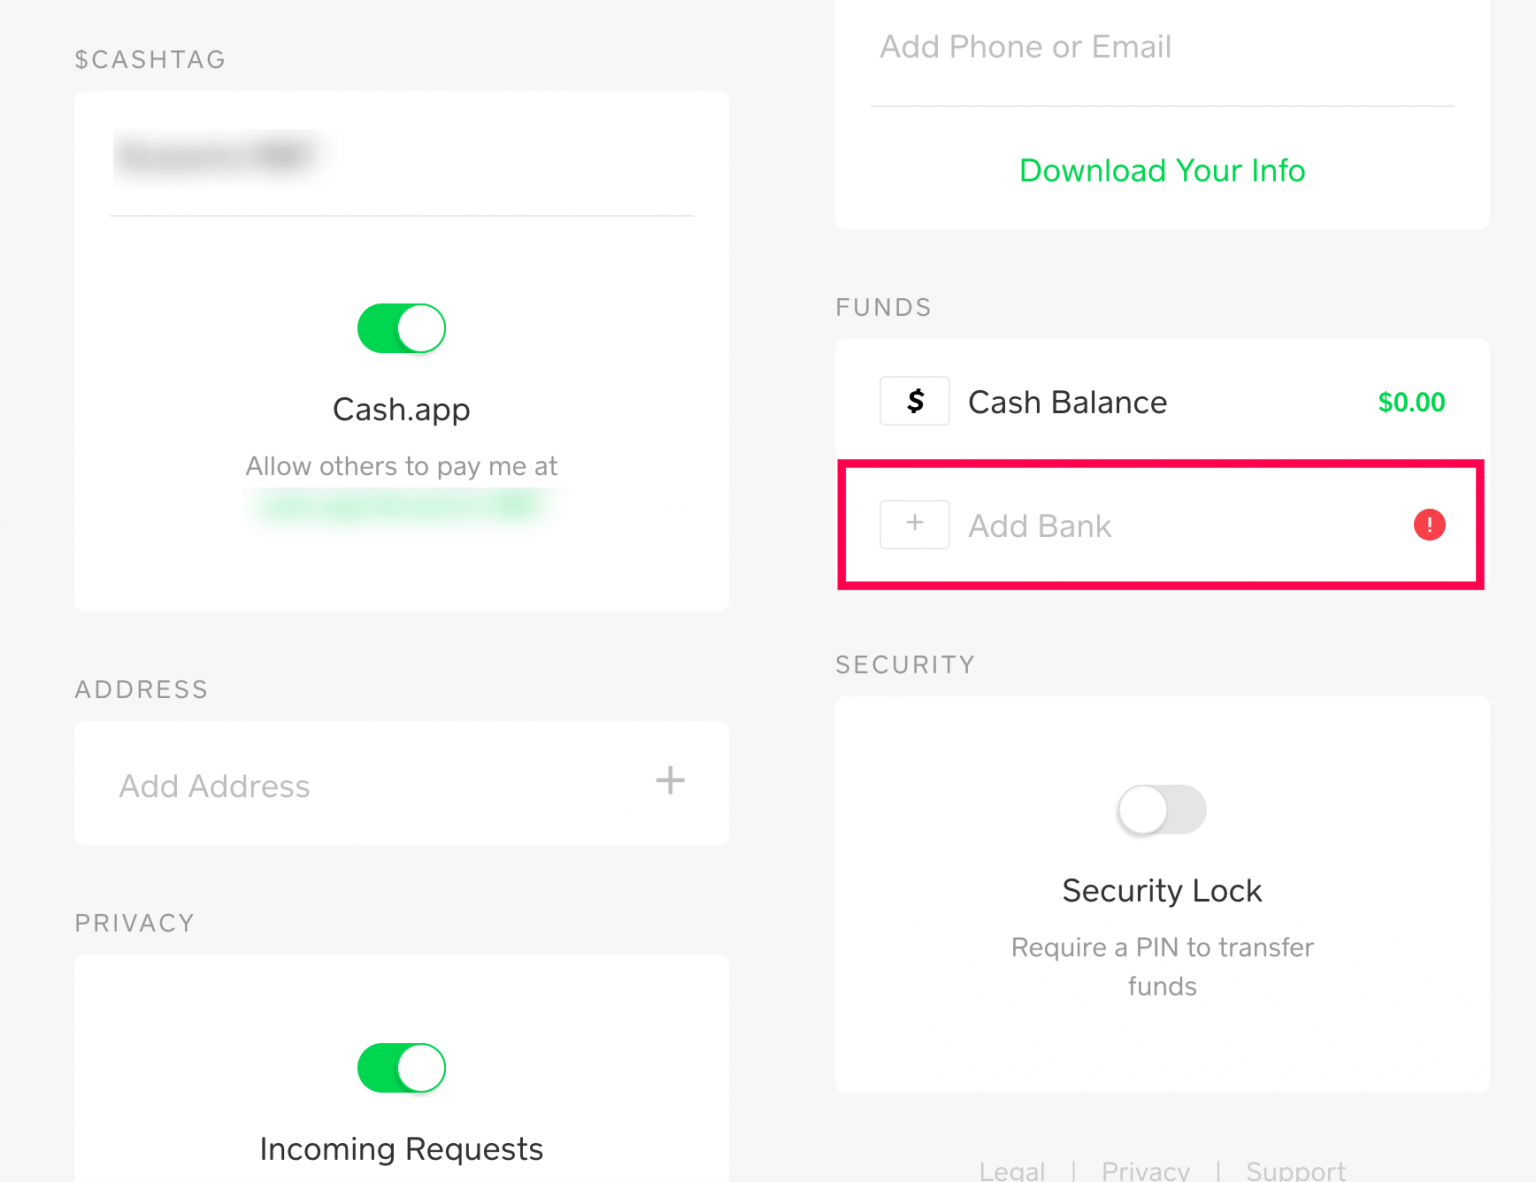Open the Cash Balance row under FUNDS
The width and height of the screenshot is (1536, 1182).
[1161, 401]
